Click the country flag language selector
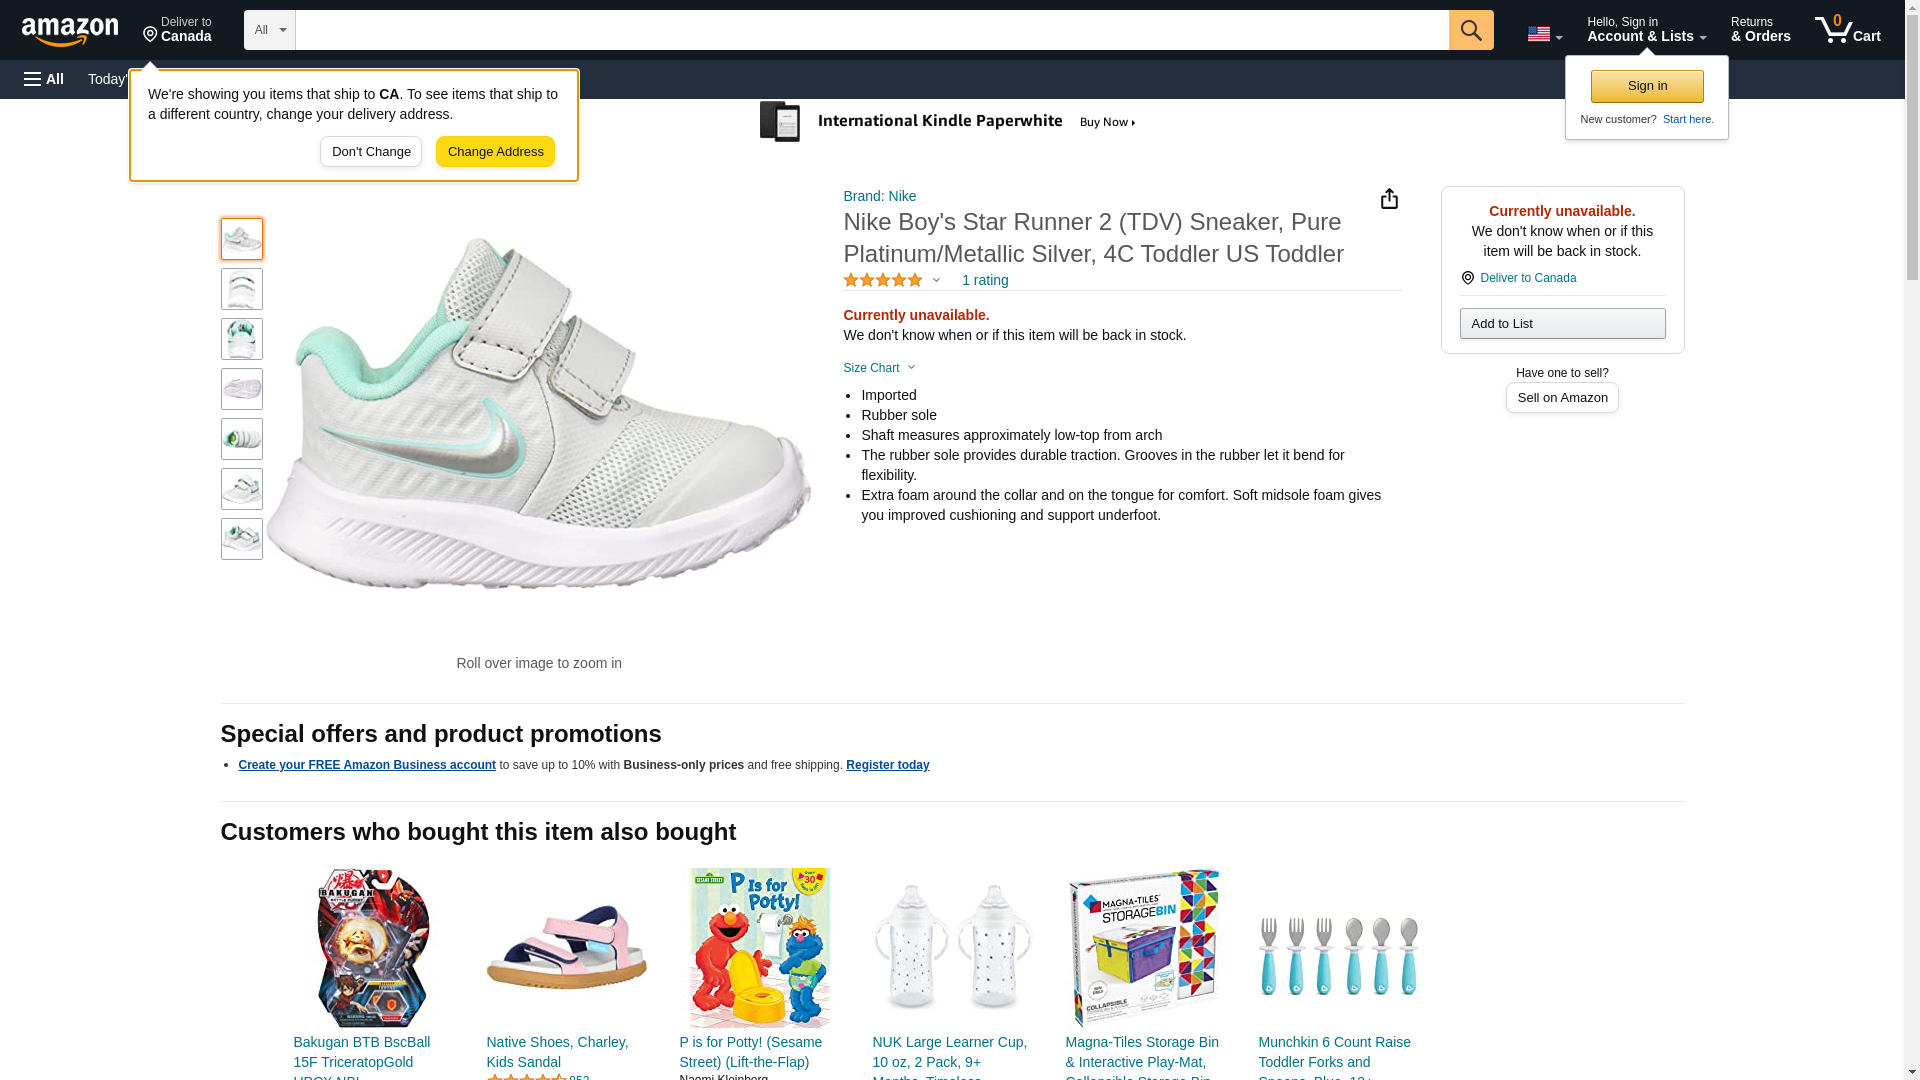 (x=1543, y=34)
